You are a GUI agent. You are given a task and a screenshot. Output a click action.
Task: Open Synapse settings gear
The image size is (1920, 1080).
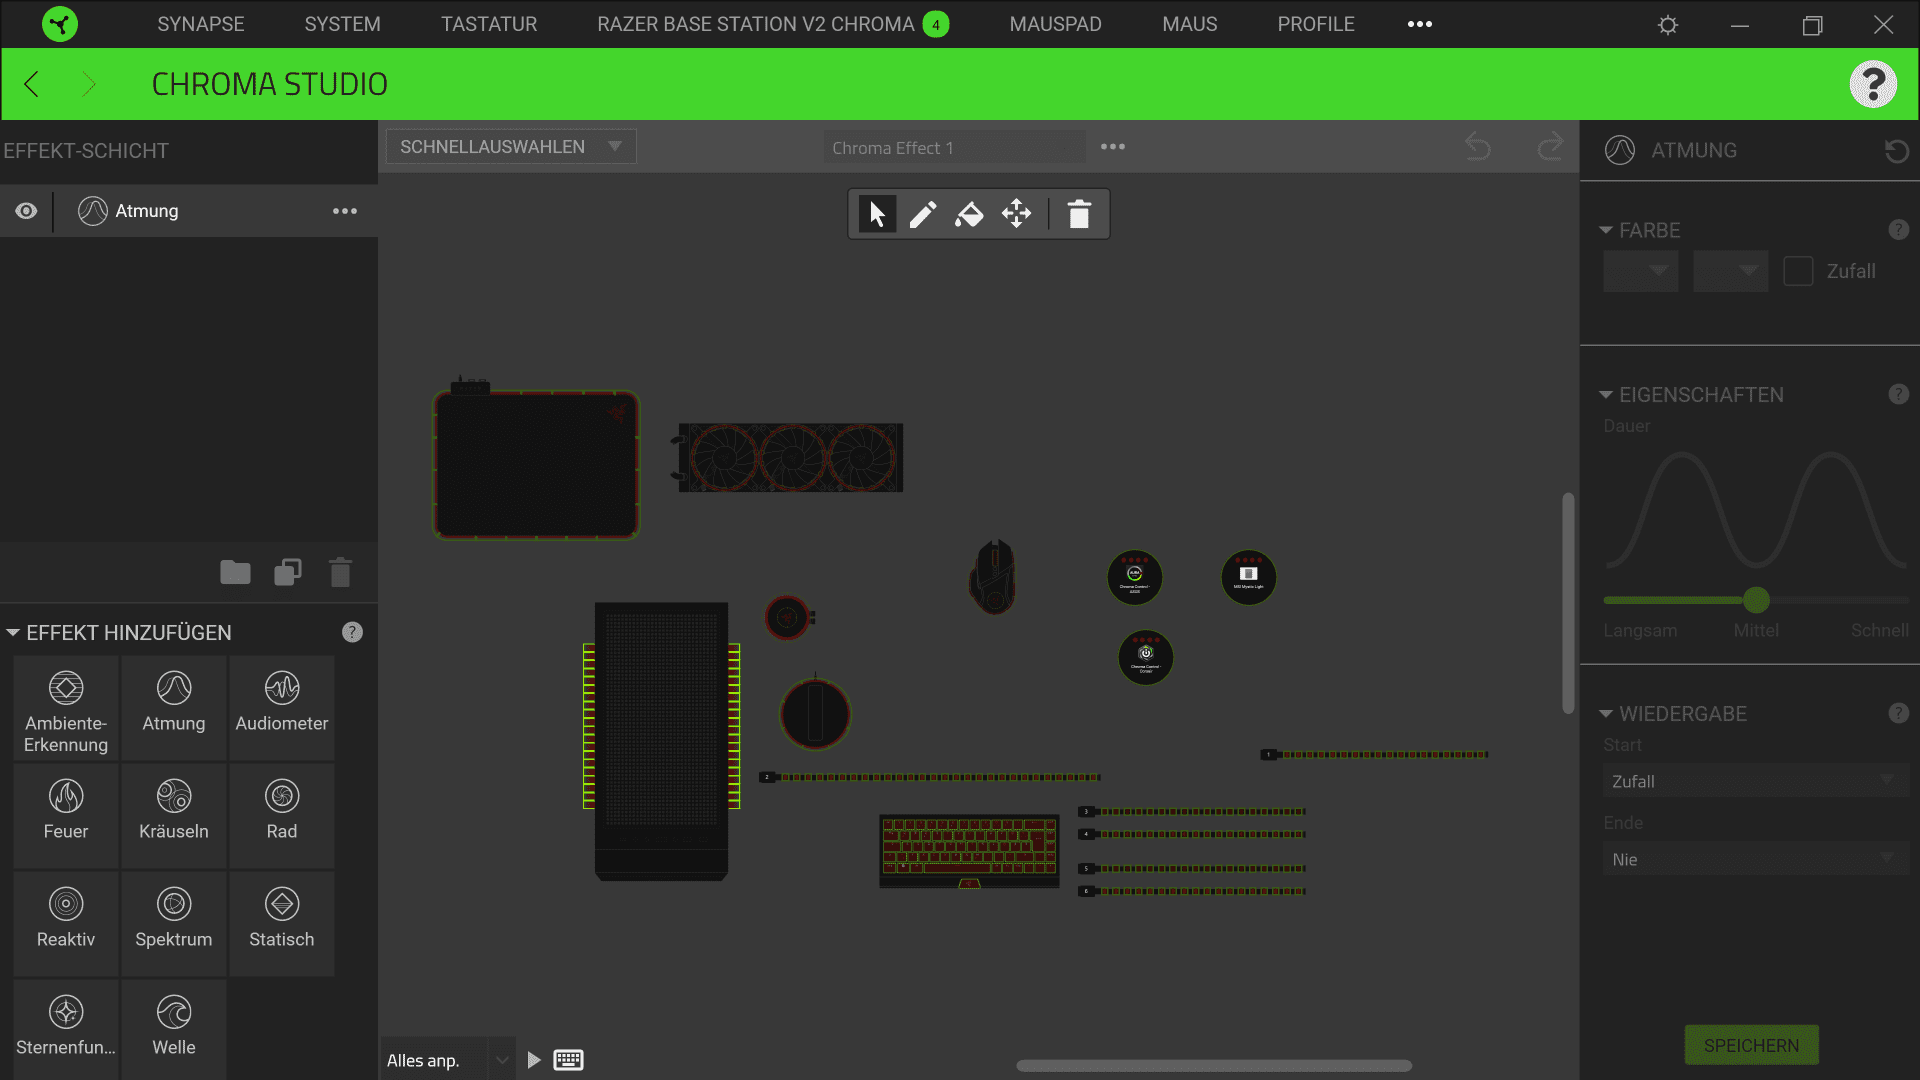click(x=1668, y=25)
